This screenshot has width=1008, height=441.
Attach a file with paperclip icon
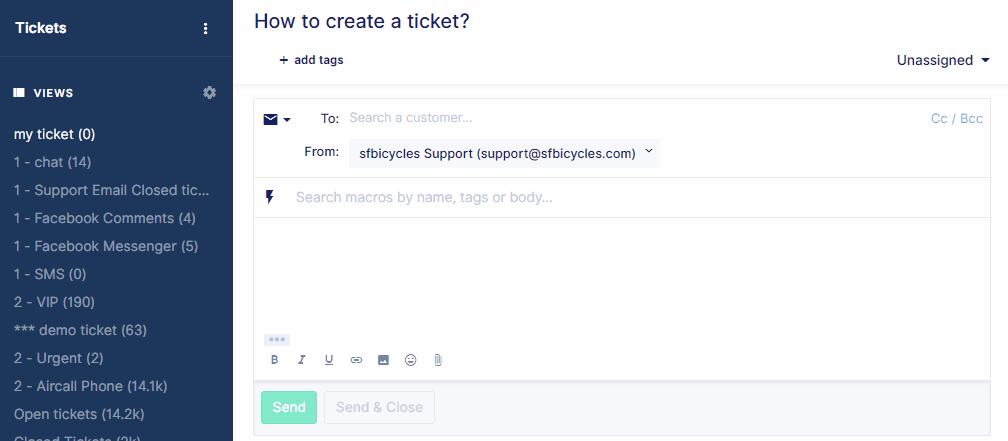click(438, 360)
